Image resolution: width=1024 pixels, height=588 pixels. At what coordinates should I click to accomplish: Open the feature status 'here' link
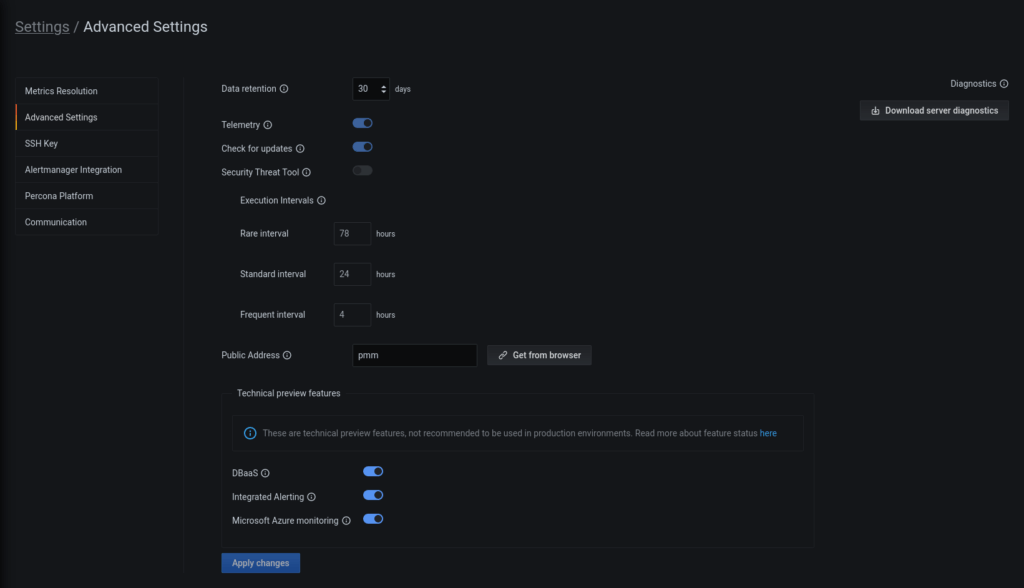[768, 433]
